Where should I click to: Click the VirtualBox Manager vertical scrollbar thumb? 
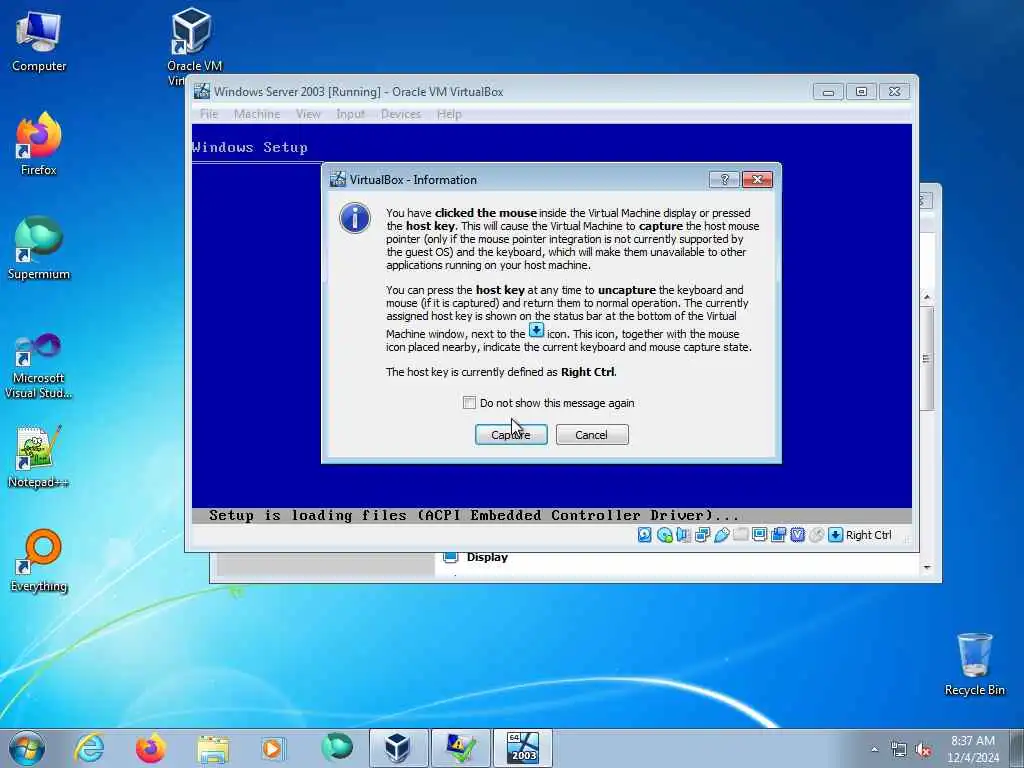tap(927, 358)
